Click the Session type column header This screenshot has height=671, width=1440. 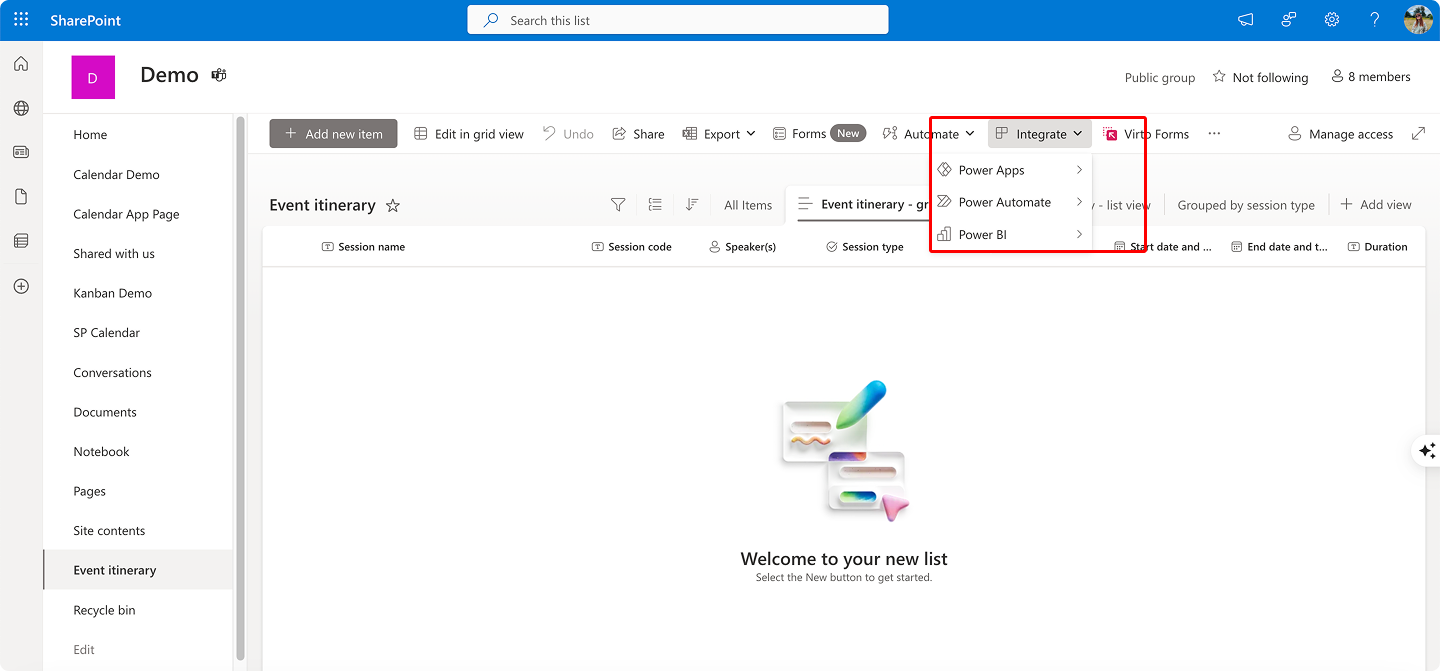865,247
